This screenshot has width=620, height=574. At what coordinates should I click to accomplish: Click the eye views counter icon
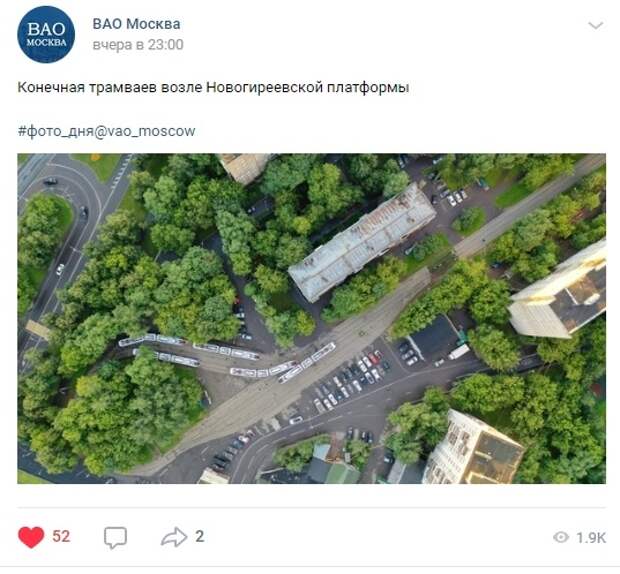click(561, 537)
